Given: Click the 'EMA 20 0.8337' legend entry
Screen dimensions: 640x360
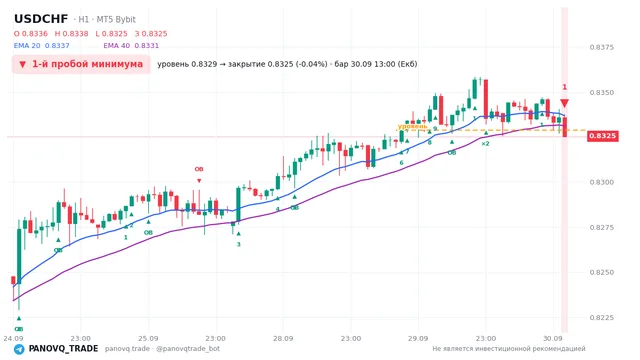Looking at the screenshot, I should [x=42, y=46].
